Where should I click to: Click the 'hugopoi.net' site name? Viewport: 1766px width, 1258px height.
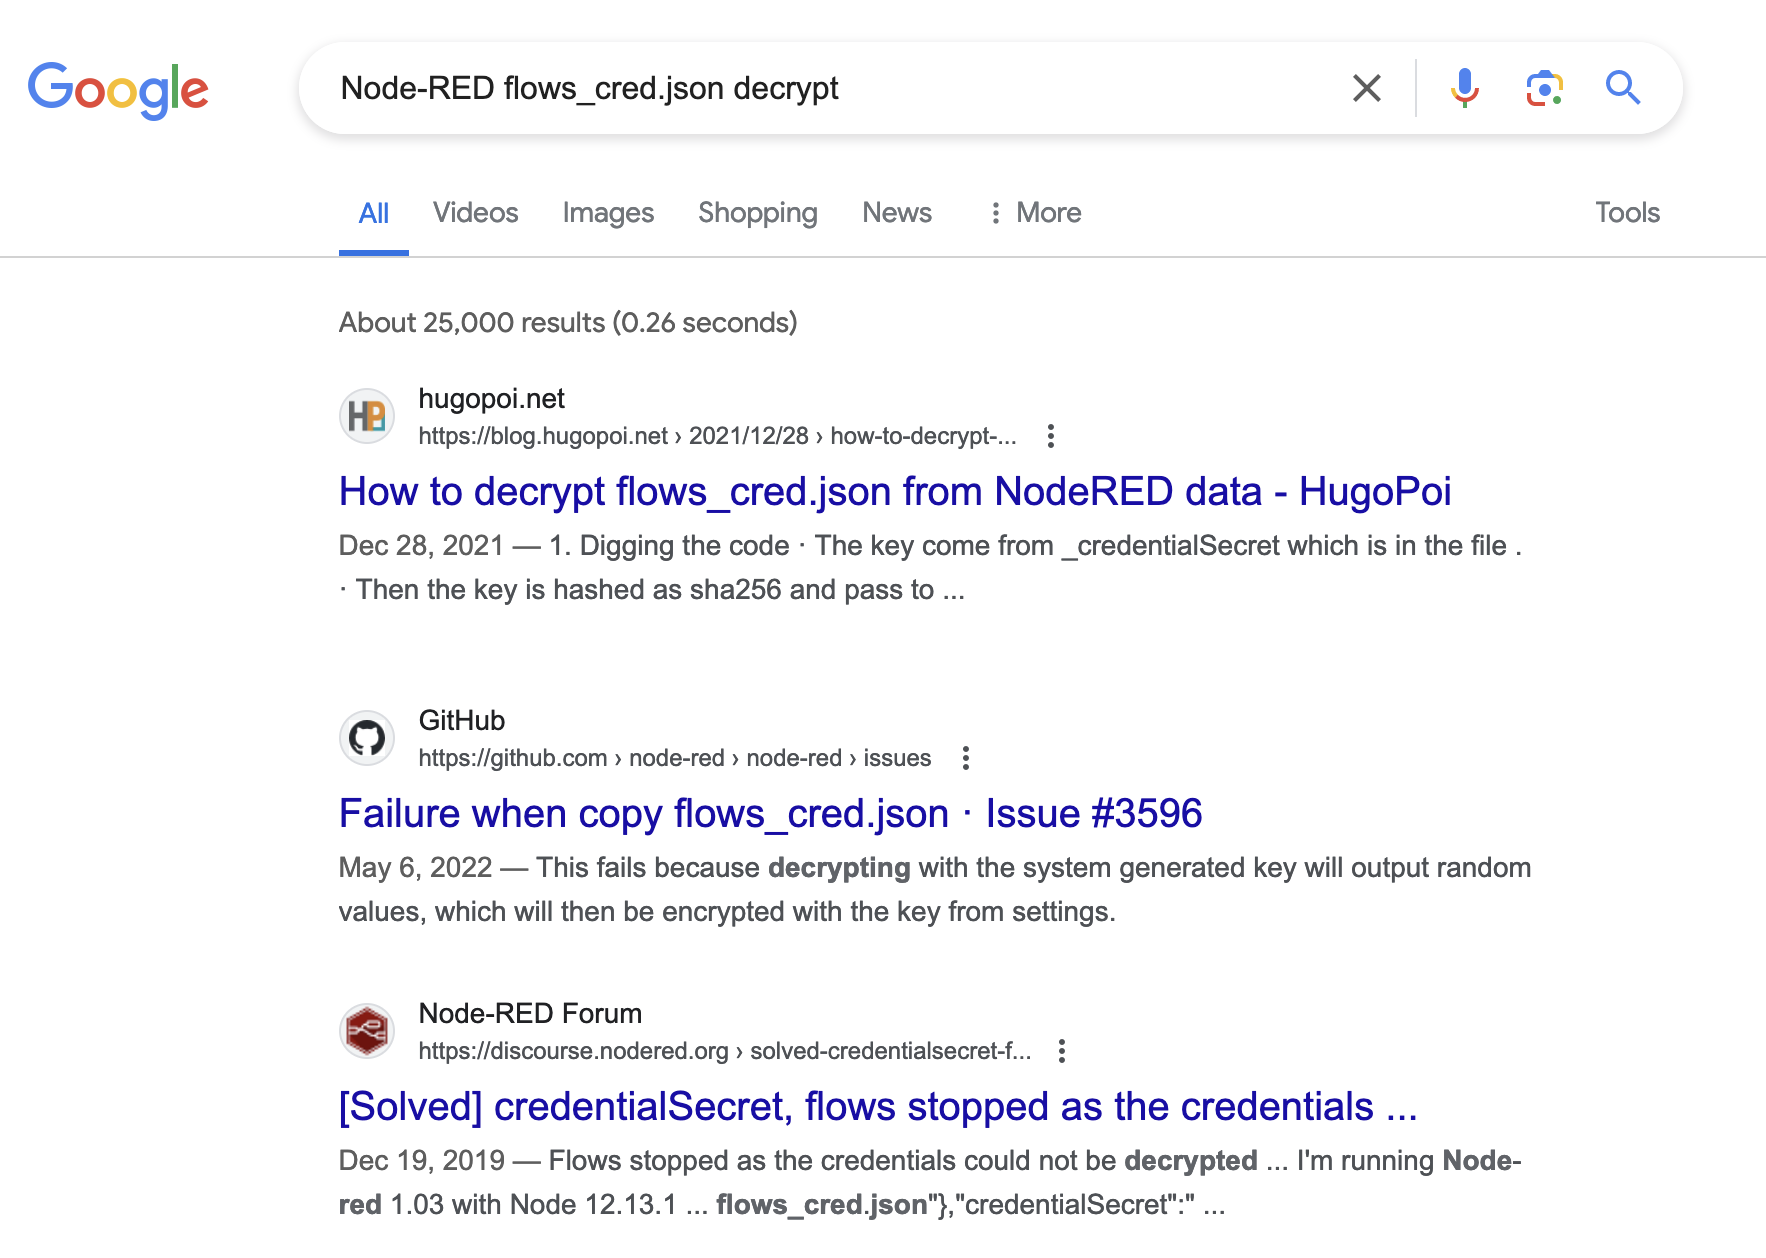[x=491, y=399]
